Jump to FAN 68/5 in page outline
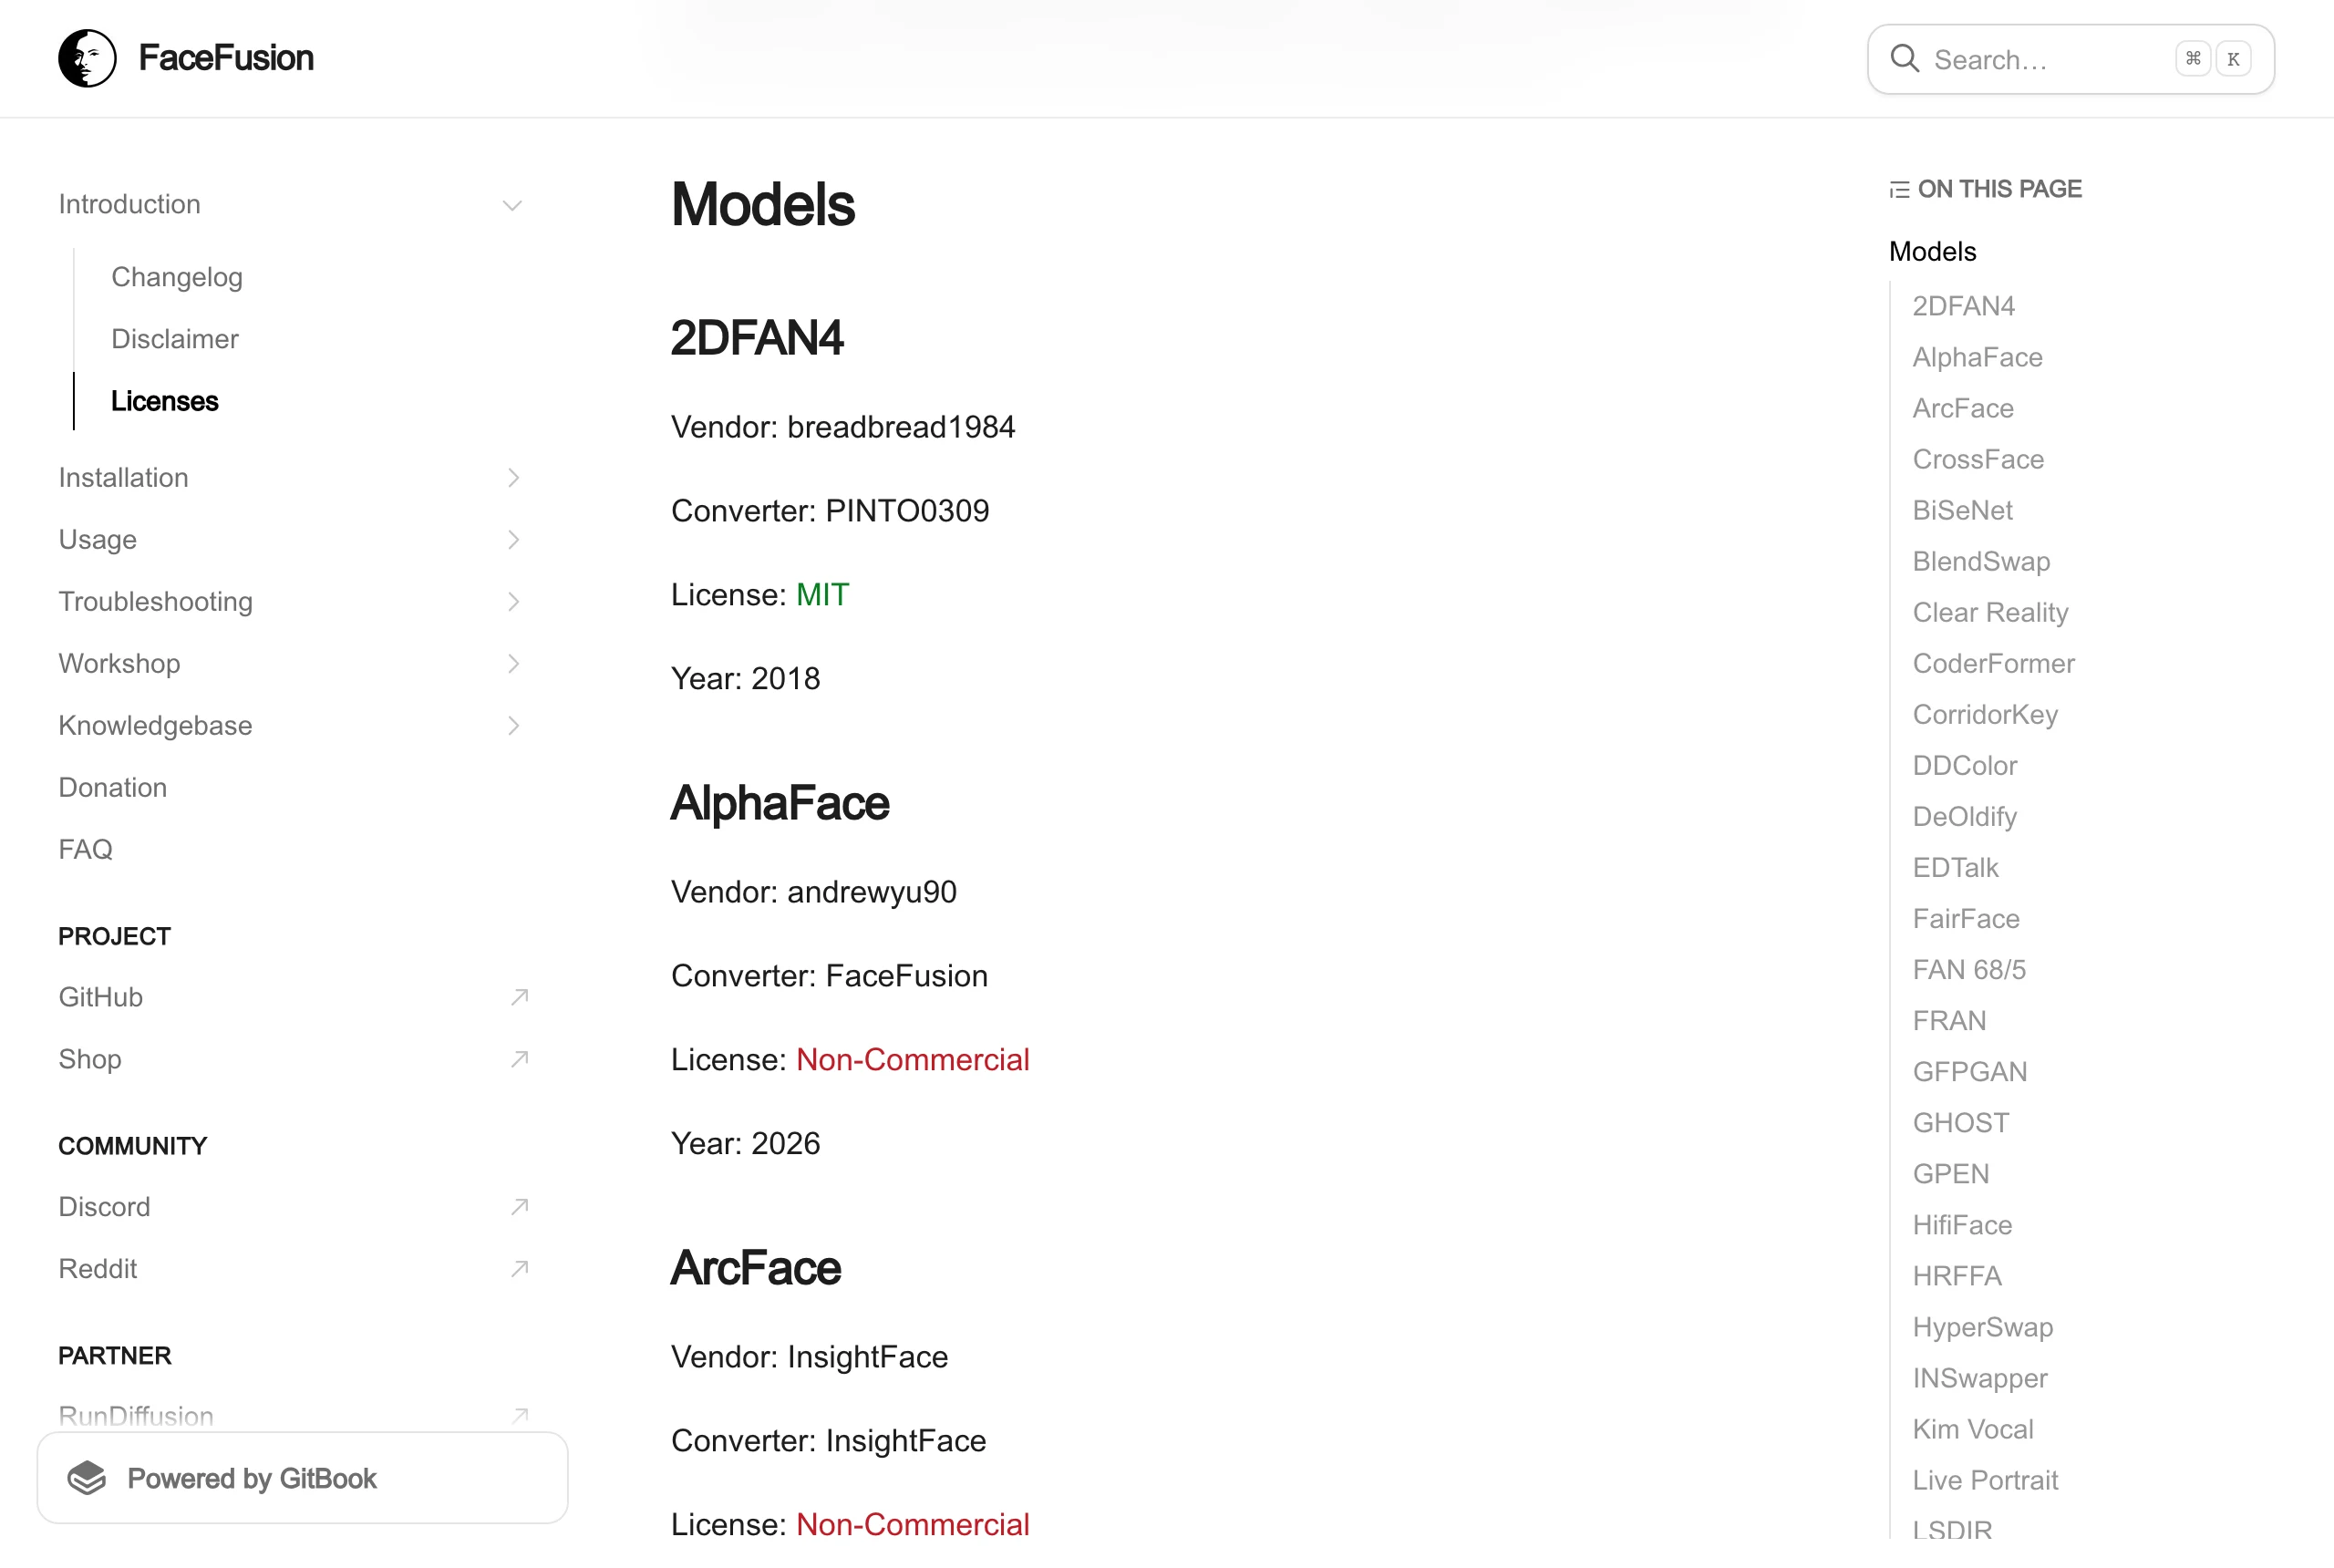 tap(1969, 970)
